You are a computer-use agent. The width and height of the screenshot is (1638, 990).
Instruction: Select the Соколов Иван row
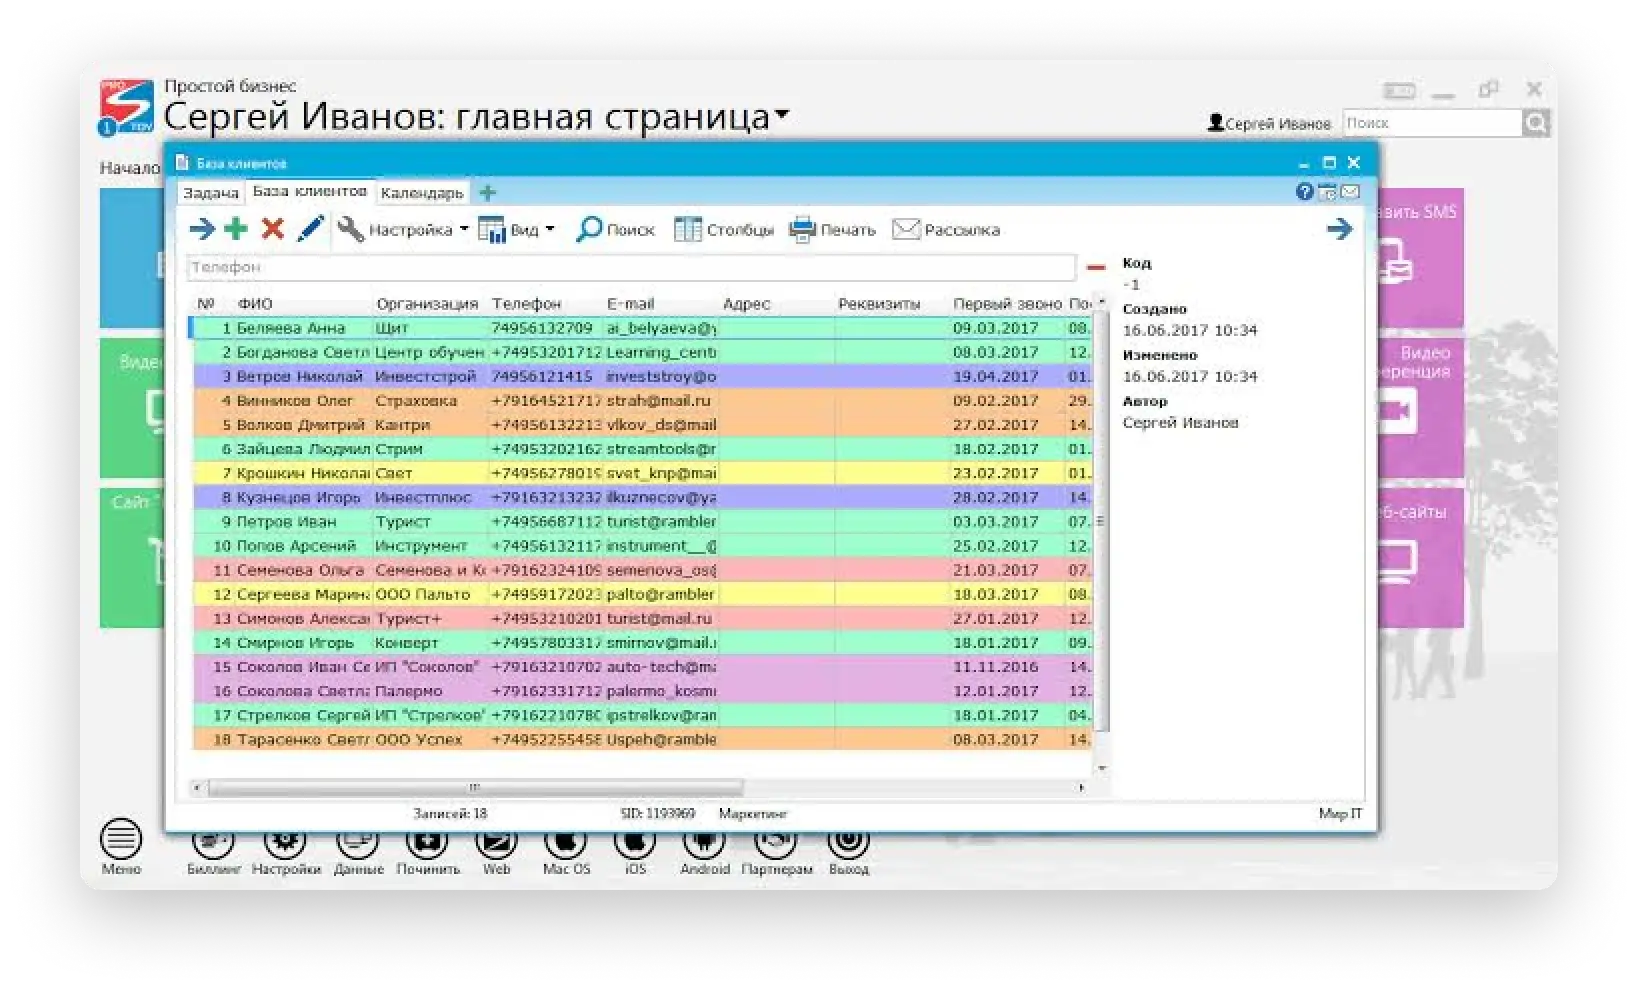point(641,667)
